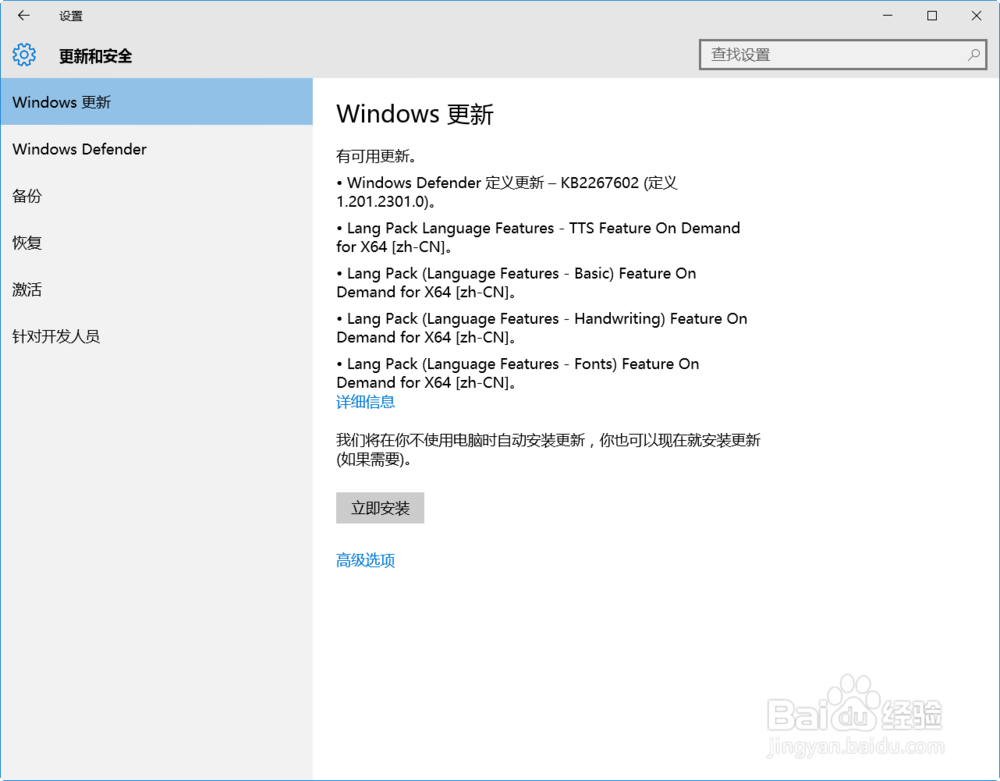Close the settings window
Viewport: 1000px width, 781px height.
click(976, 15)
